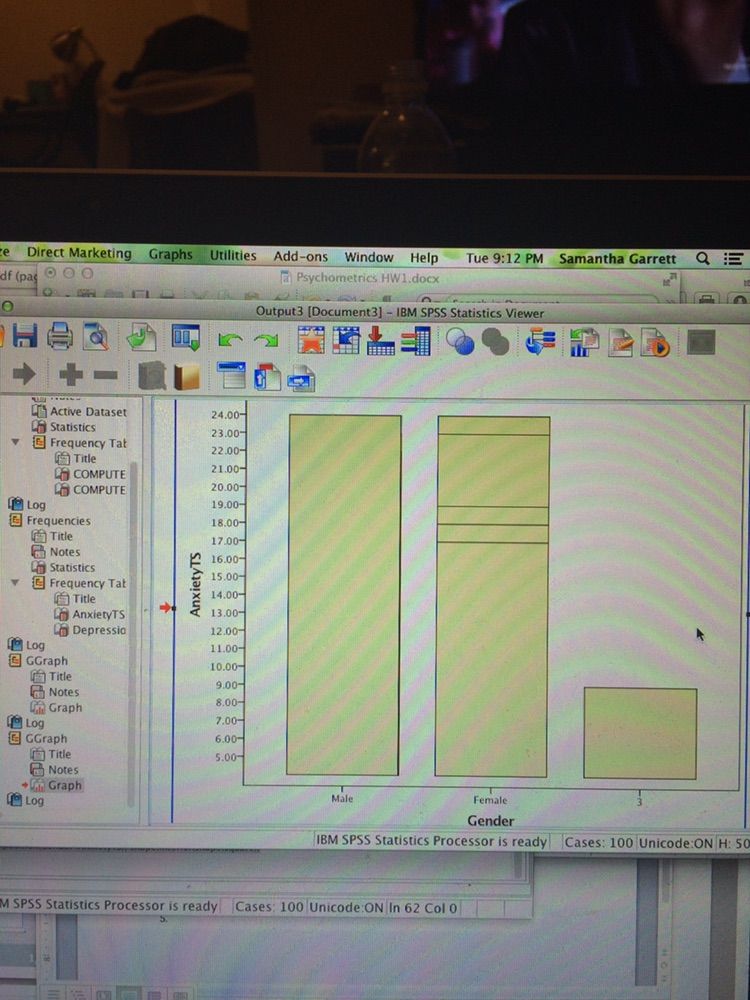
Task: Click the Redo green arrow
Action: tap(266, 340)
